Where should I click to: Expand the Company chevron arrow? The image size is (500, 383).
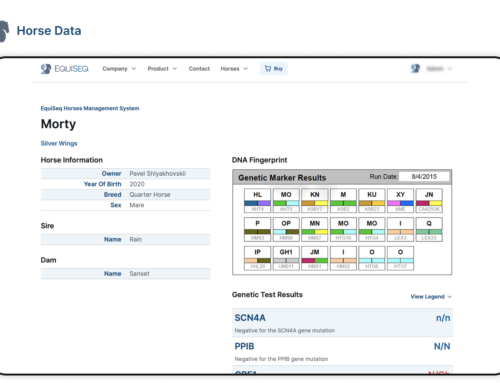134,69
